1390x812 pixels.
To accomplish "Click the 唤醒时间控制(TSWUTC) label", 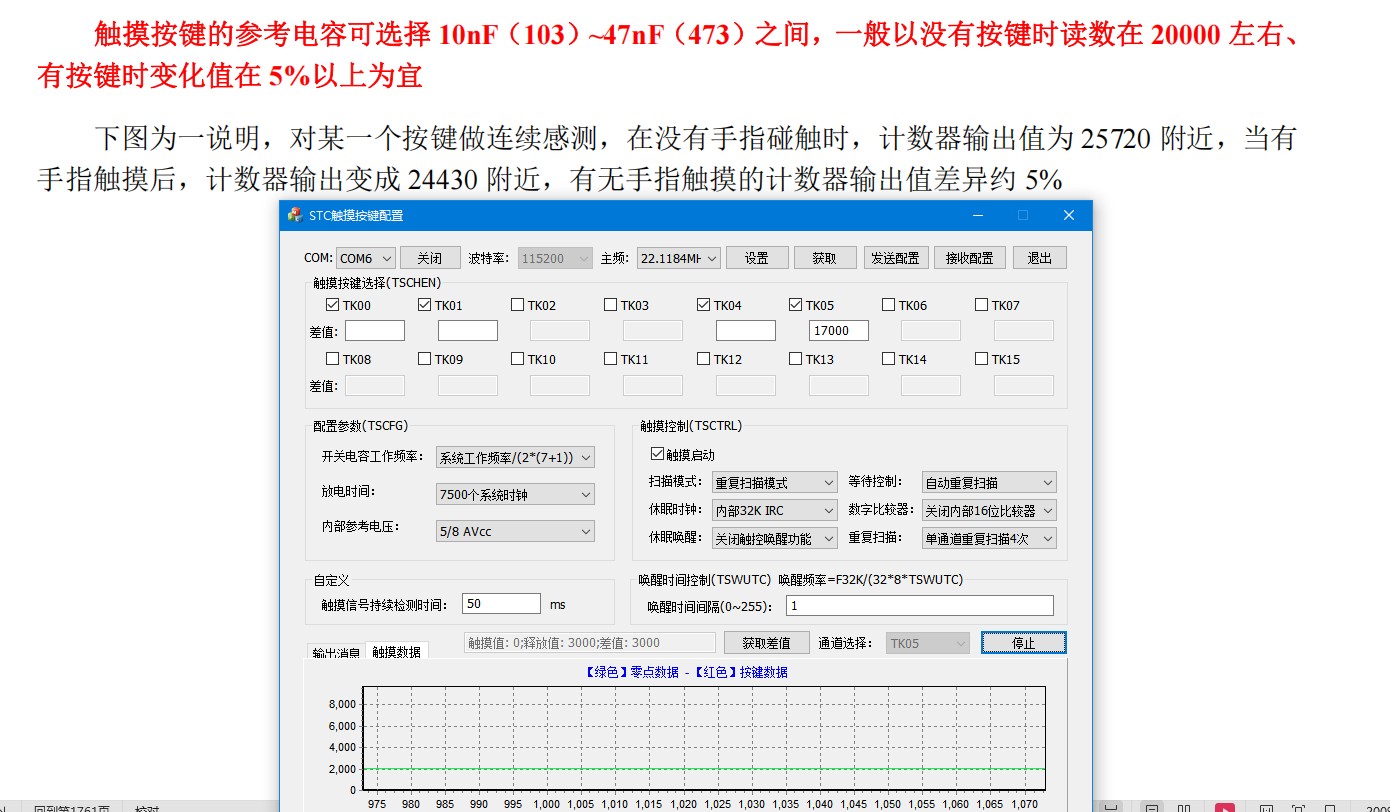I will pos(705,579).
